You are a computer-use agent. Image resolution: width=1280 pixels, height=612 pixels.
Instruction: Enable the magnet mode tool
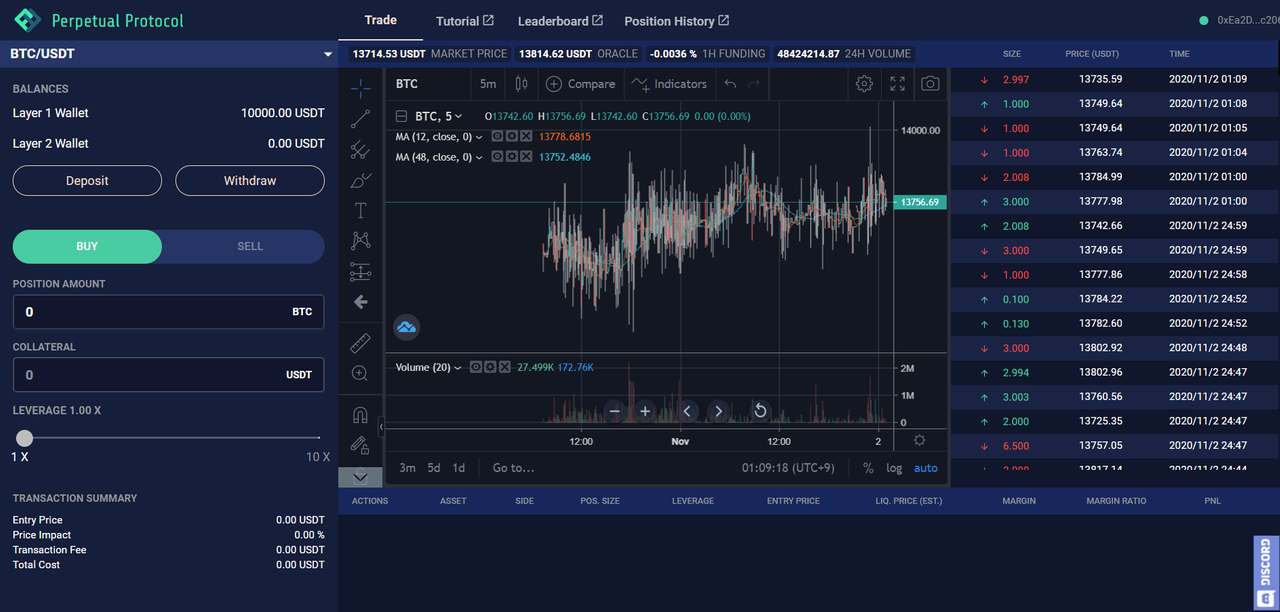pyautogui.click(x=361, y=414)
